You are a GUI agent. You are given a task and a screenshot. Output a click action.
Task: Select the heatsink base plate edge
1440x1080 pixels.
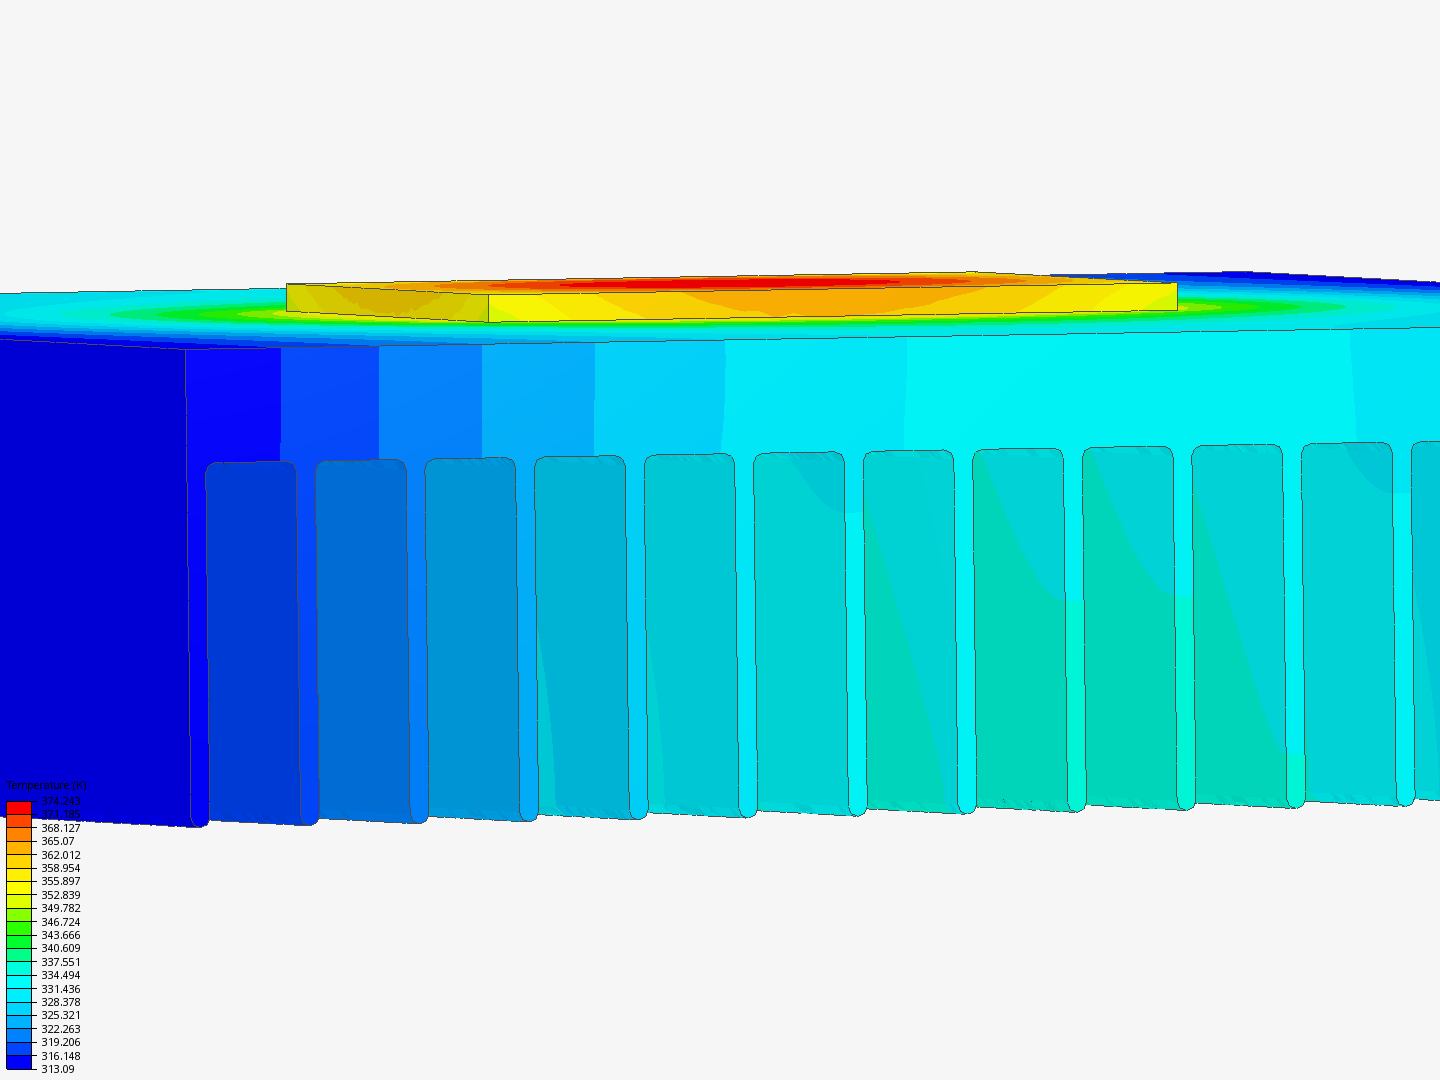click(700, 390)
